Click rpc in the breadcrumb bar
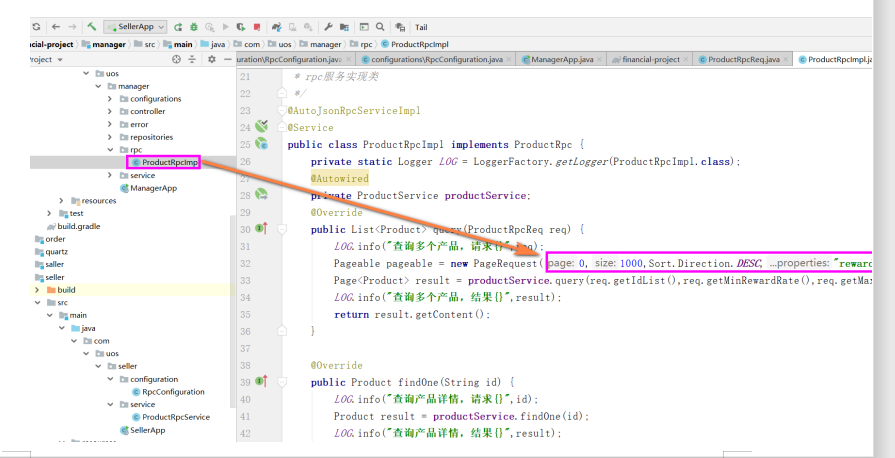 tap(362, 44)
